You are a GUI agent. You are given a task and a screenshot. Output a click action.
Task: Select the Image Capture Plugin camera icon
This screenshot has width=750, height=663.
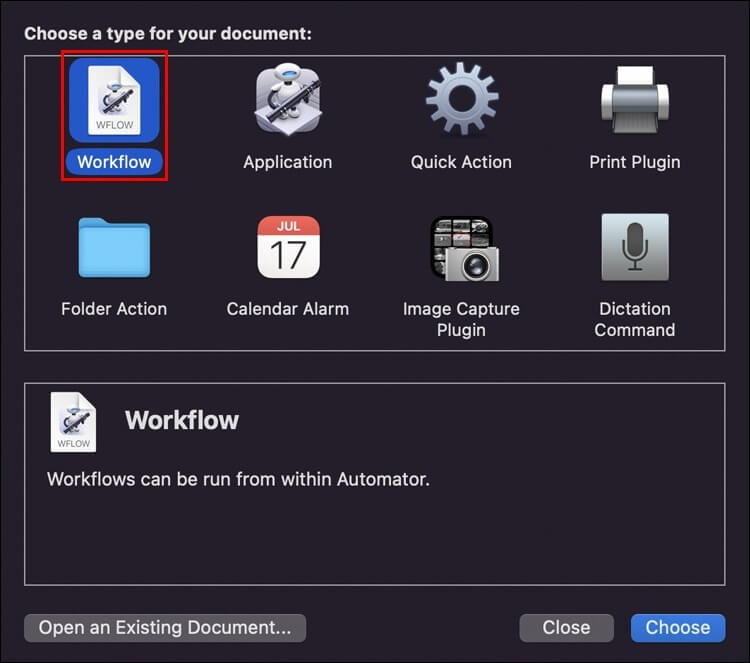click(464, 249)
